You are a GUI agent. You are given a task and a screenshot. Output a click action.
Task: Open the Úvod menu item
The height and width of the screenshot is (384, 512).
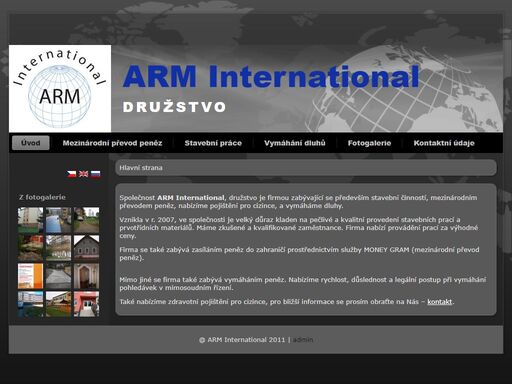click(31, 143)
